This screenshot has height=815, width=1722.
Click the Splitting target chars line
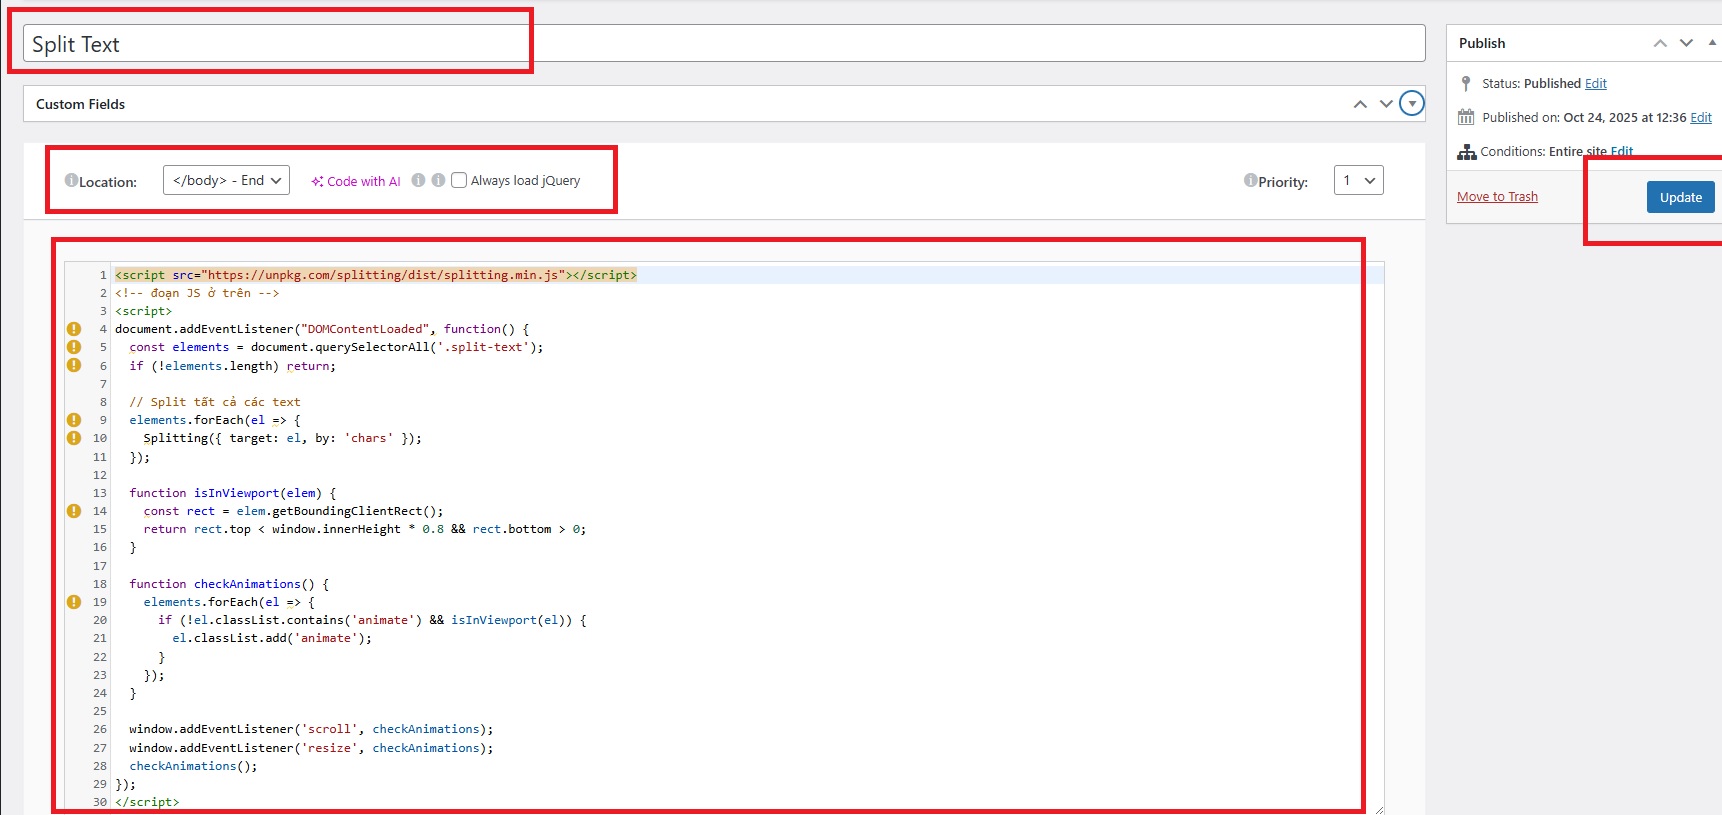(x=282, y=438)
